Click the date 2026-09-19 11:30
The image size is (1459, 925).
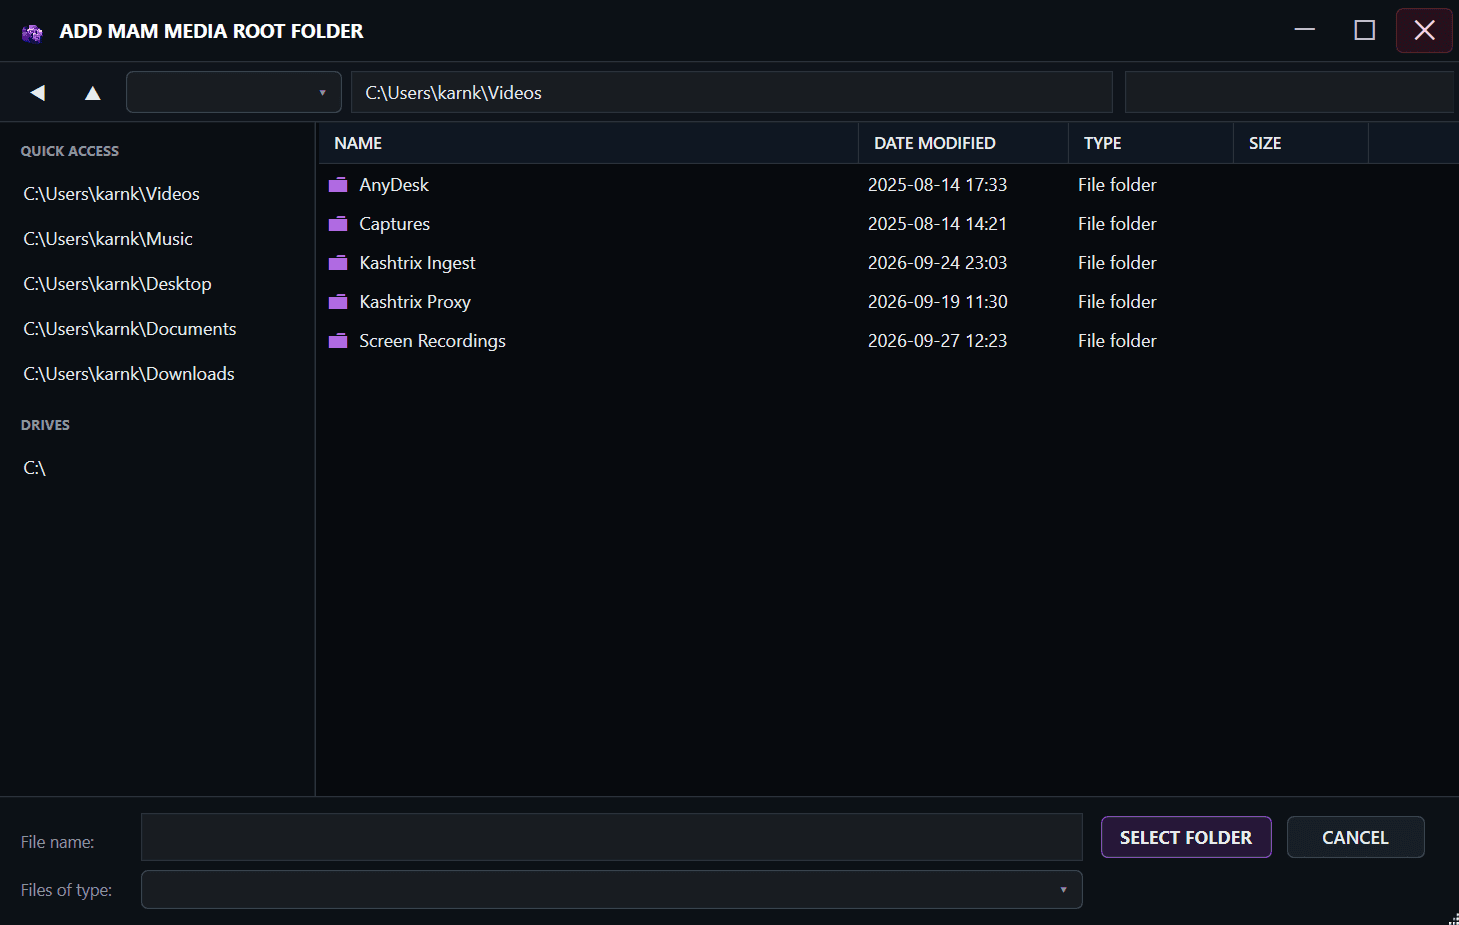pyautogui.click(x=938, y=302)
